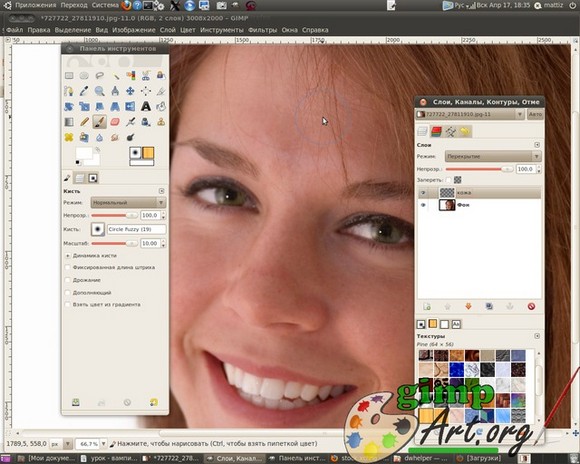
Task: Select the Color Picker eyedropper tool
Action: [84, 91]
